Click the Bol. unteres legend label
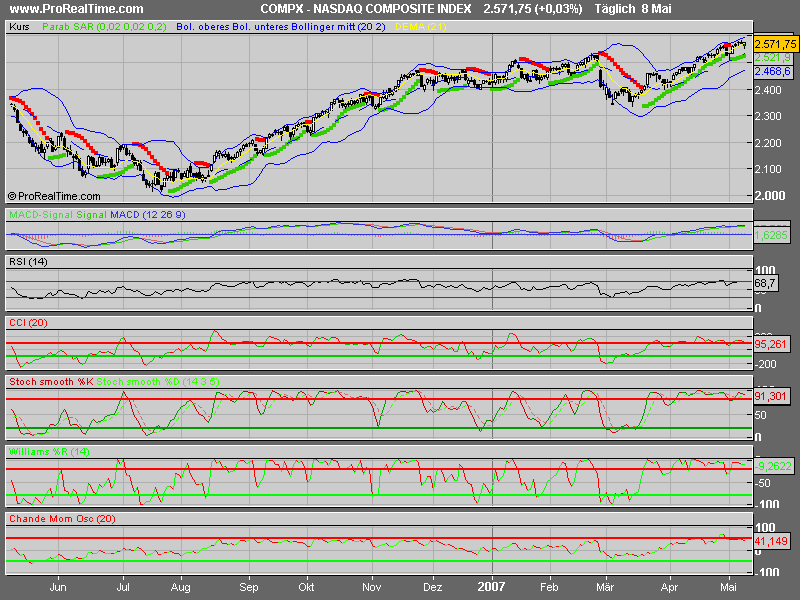The height and width of the screenshot is (600, 800). pos(260,27)
